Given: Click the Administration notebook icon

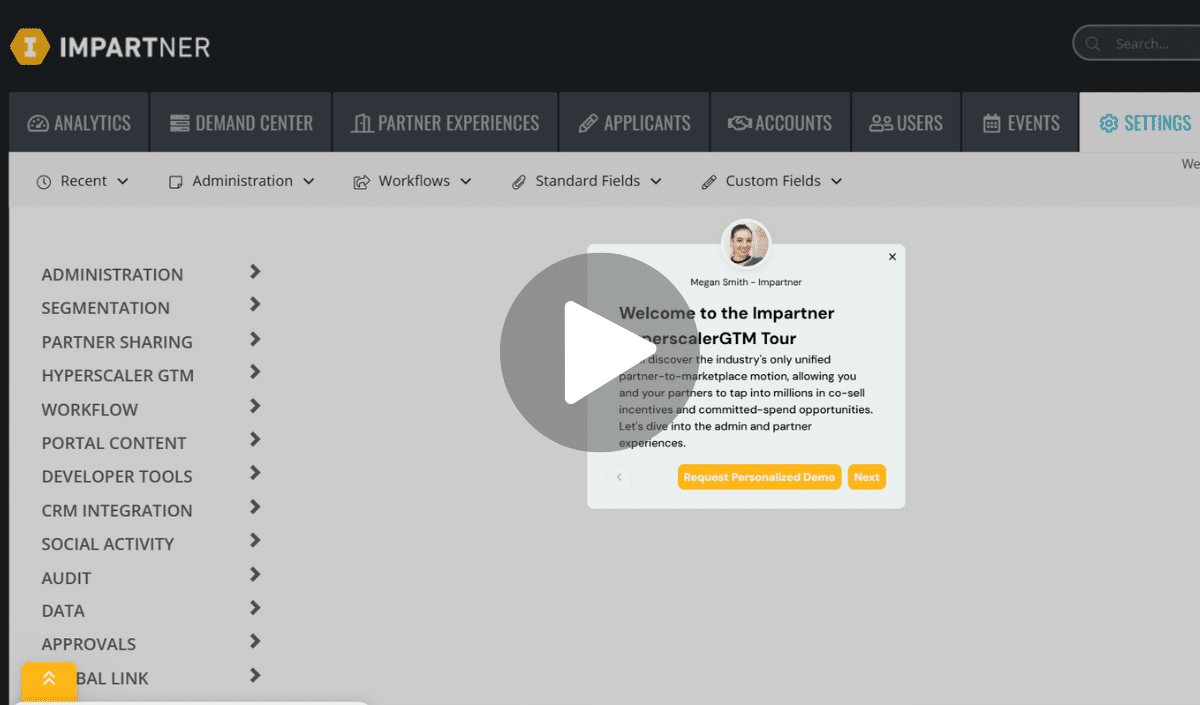Looking at the screenshot, I should 175,181.
